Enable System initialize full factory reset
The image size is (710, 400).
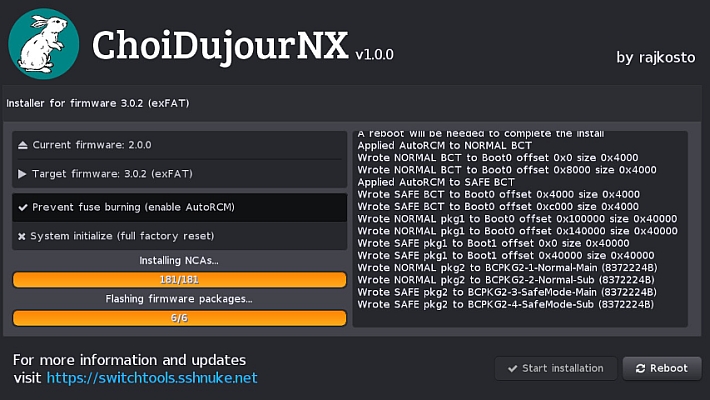tap(179, 236)
